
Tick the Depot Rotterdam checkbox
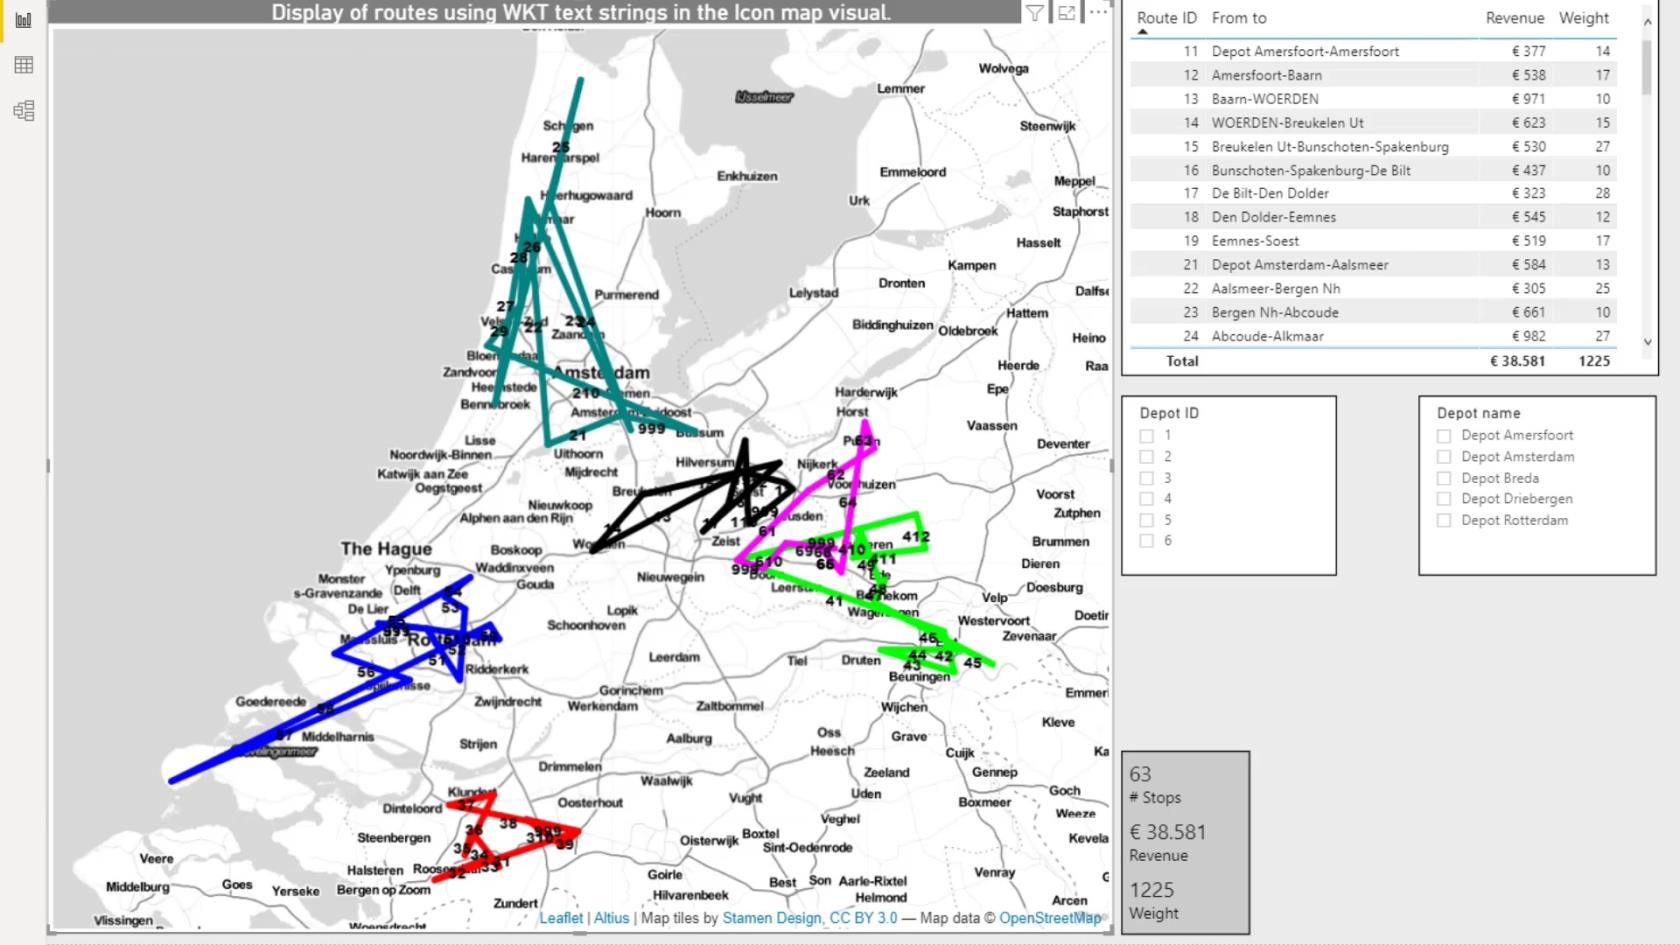(1444, 520)
